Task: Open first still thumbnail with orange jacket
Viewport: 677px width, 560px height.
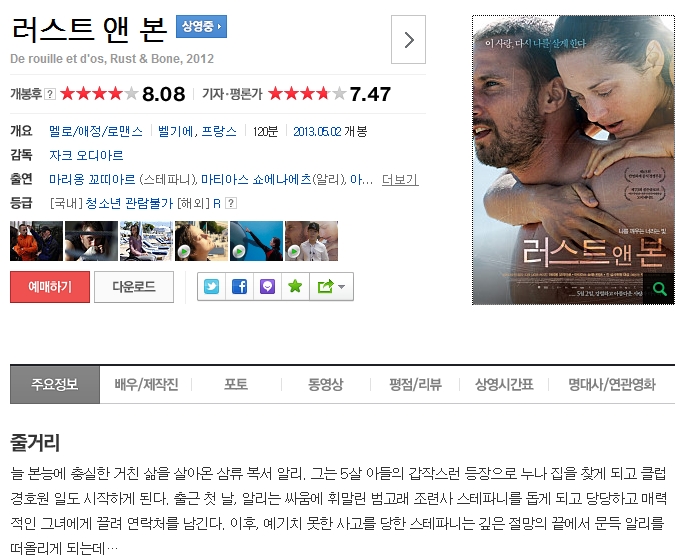Action: point(36,241)
